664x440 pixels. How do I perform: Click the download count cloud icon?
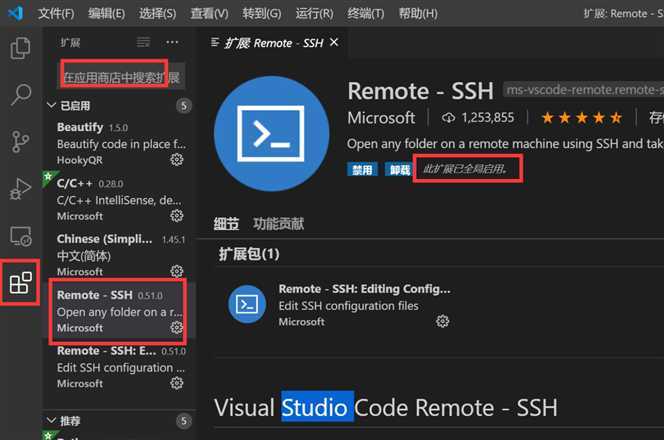(448, 117)
